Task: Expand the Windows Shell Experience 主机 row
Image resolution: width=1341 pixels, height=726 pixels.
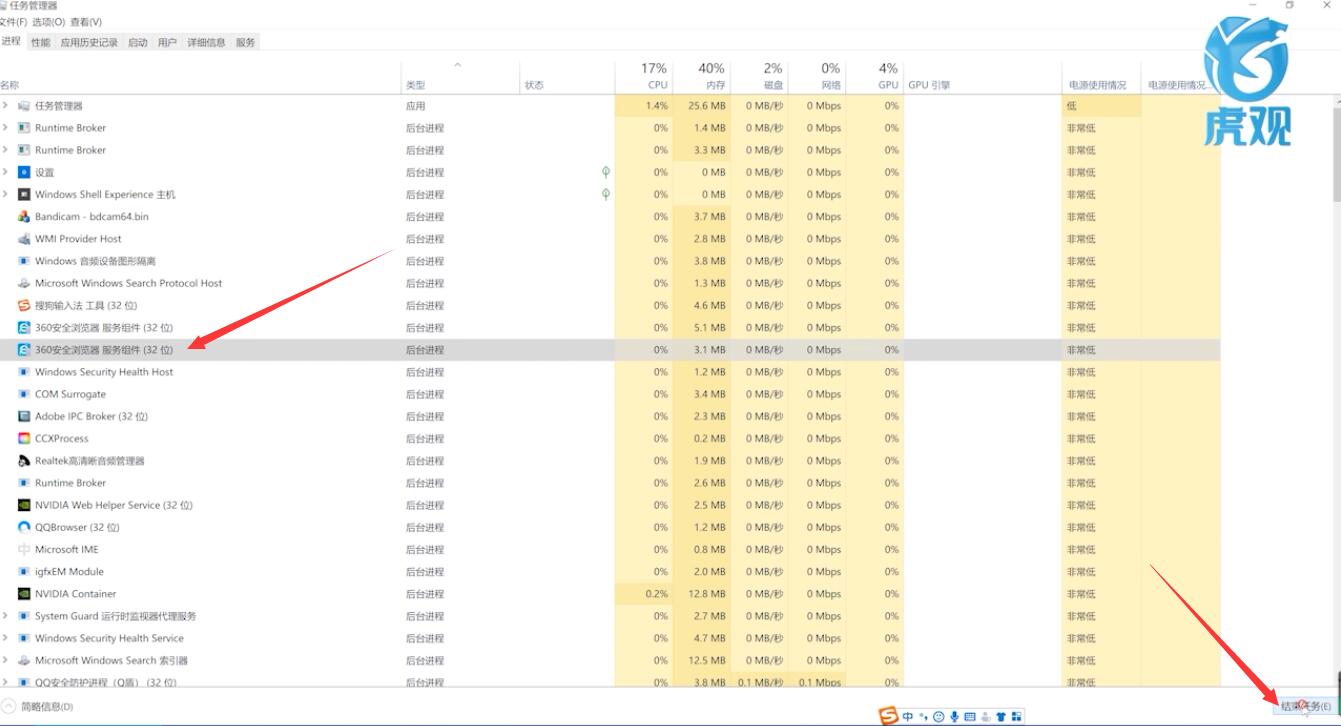Action: point(5,194)
